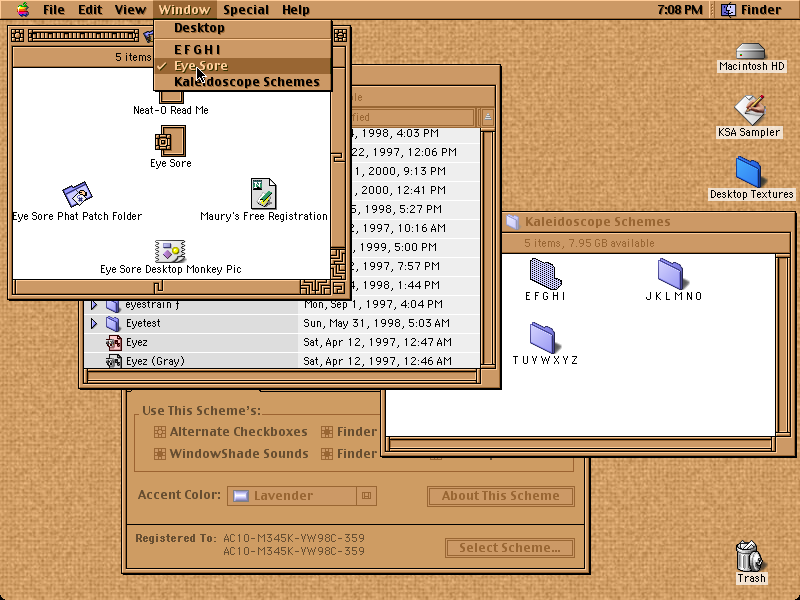Select the Trash icon
Image resolution: width=800 pixels, height=600 pixels.
750,556
